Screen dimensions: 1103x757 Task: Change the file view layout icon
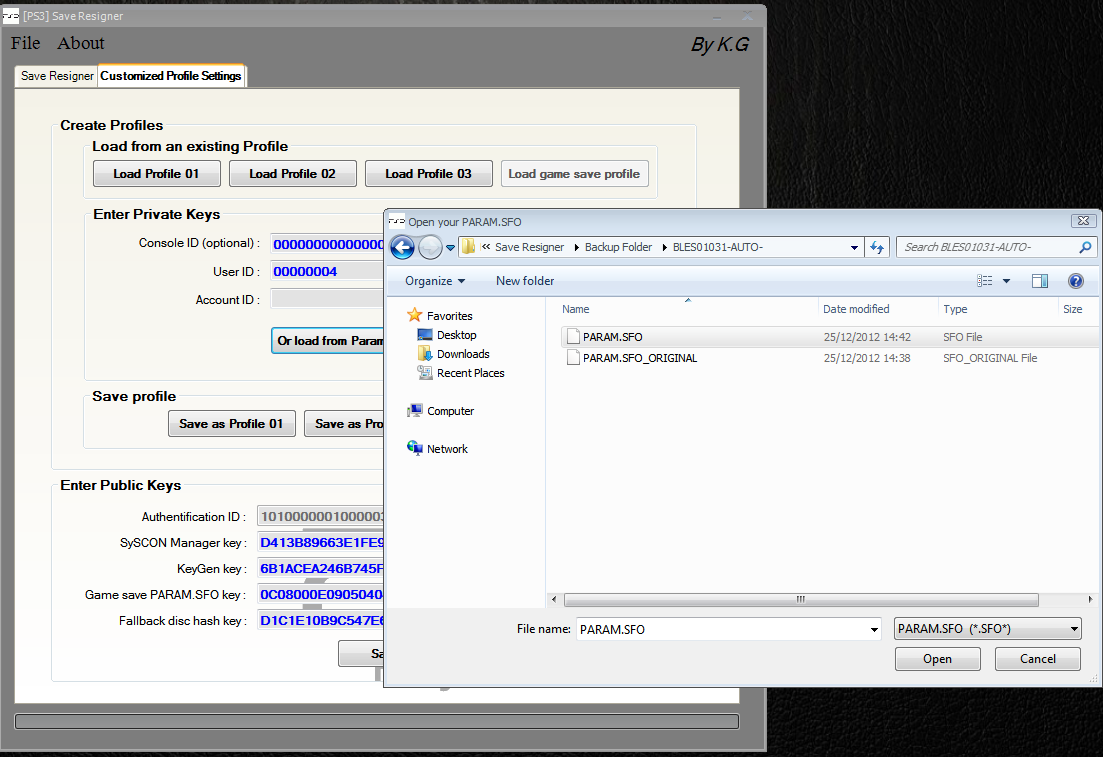tap(985, 281)
